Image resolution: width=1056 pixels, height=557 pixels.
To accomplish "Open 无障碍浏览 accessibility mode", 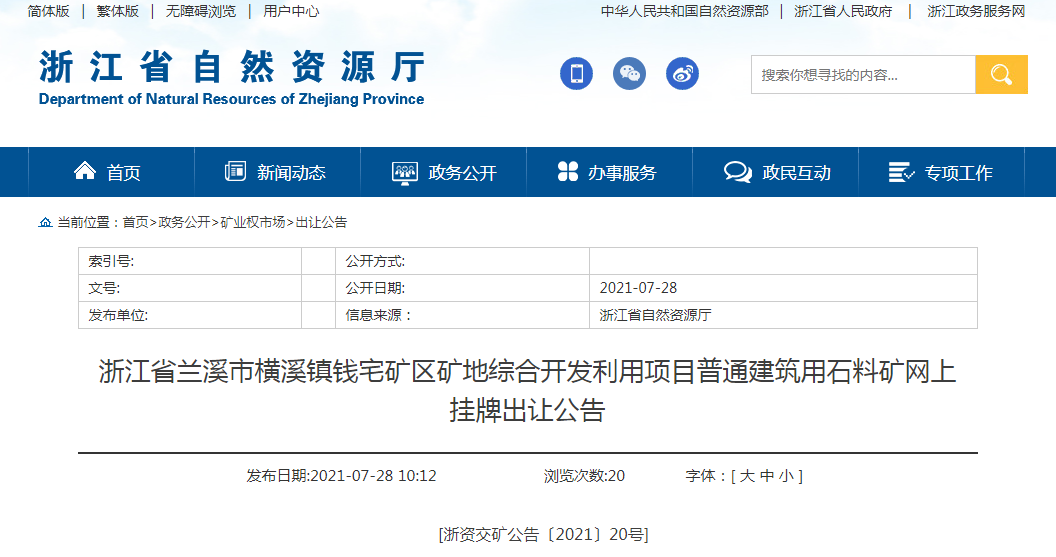I will pyautogui.click(x=201, y=11).
